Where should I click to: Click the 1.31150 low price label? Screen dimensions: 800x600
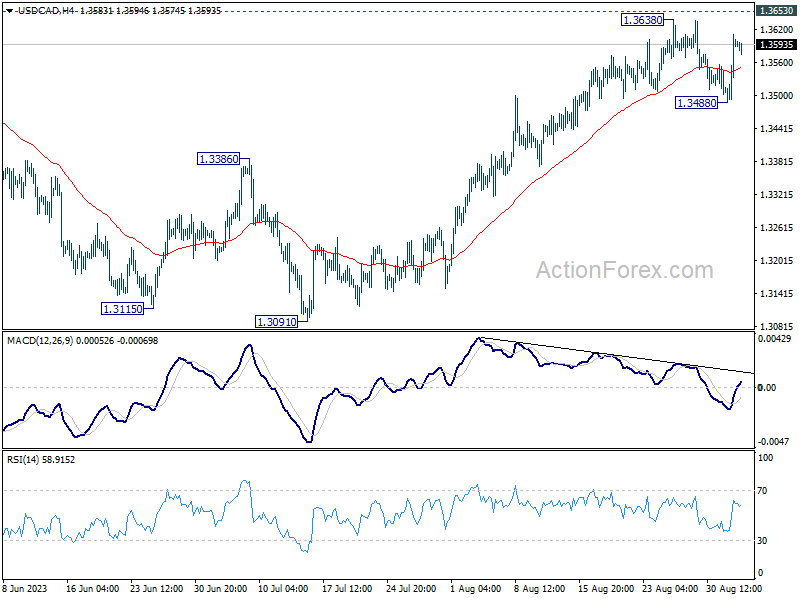122,309
